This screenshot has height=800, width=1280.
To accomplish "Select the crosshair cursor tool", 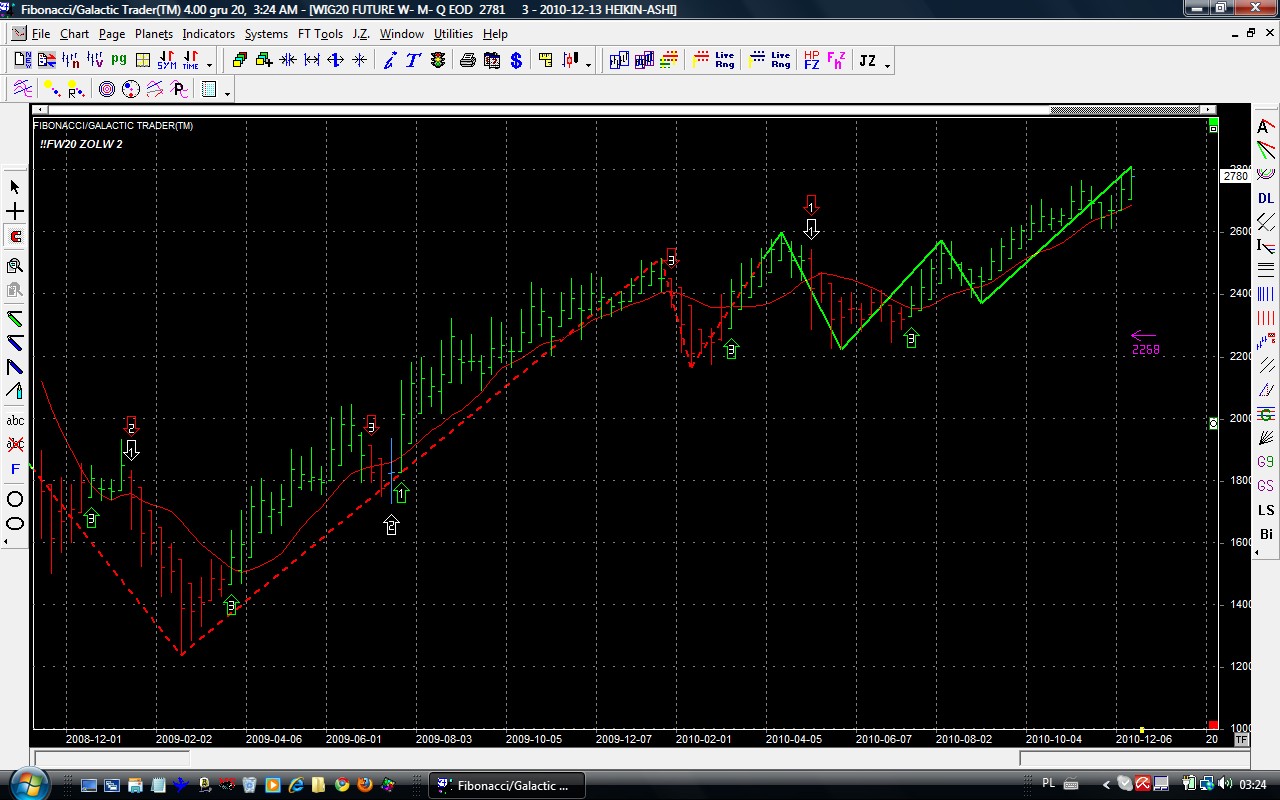I will tap(15, 212).
